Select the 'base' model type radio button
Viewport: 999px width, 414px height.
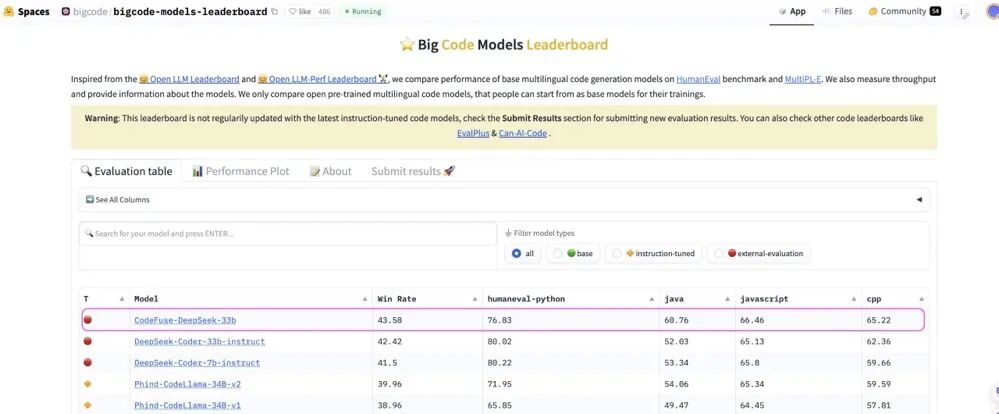click(557, 253)
